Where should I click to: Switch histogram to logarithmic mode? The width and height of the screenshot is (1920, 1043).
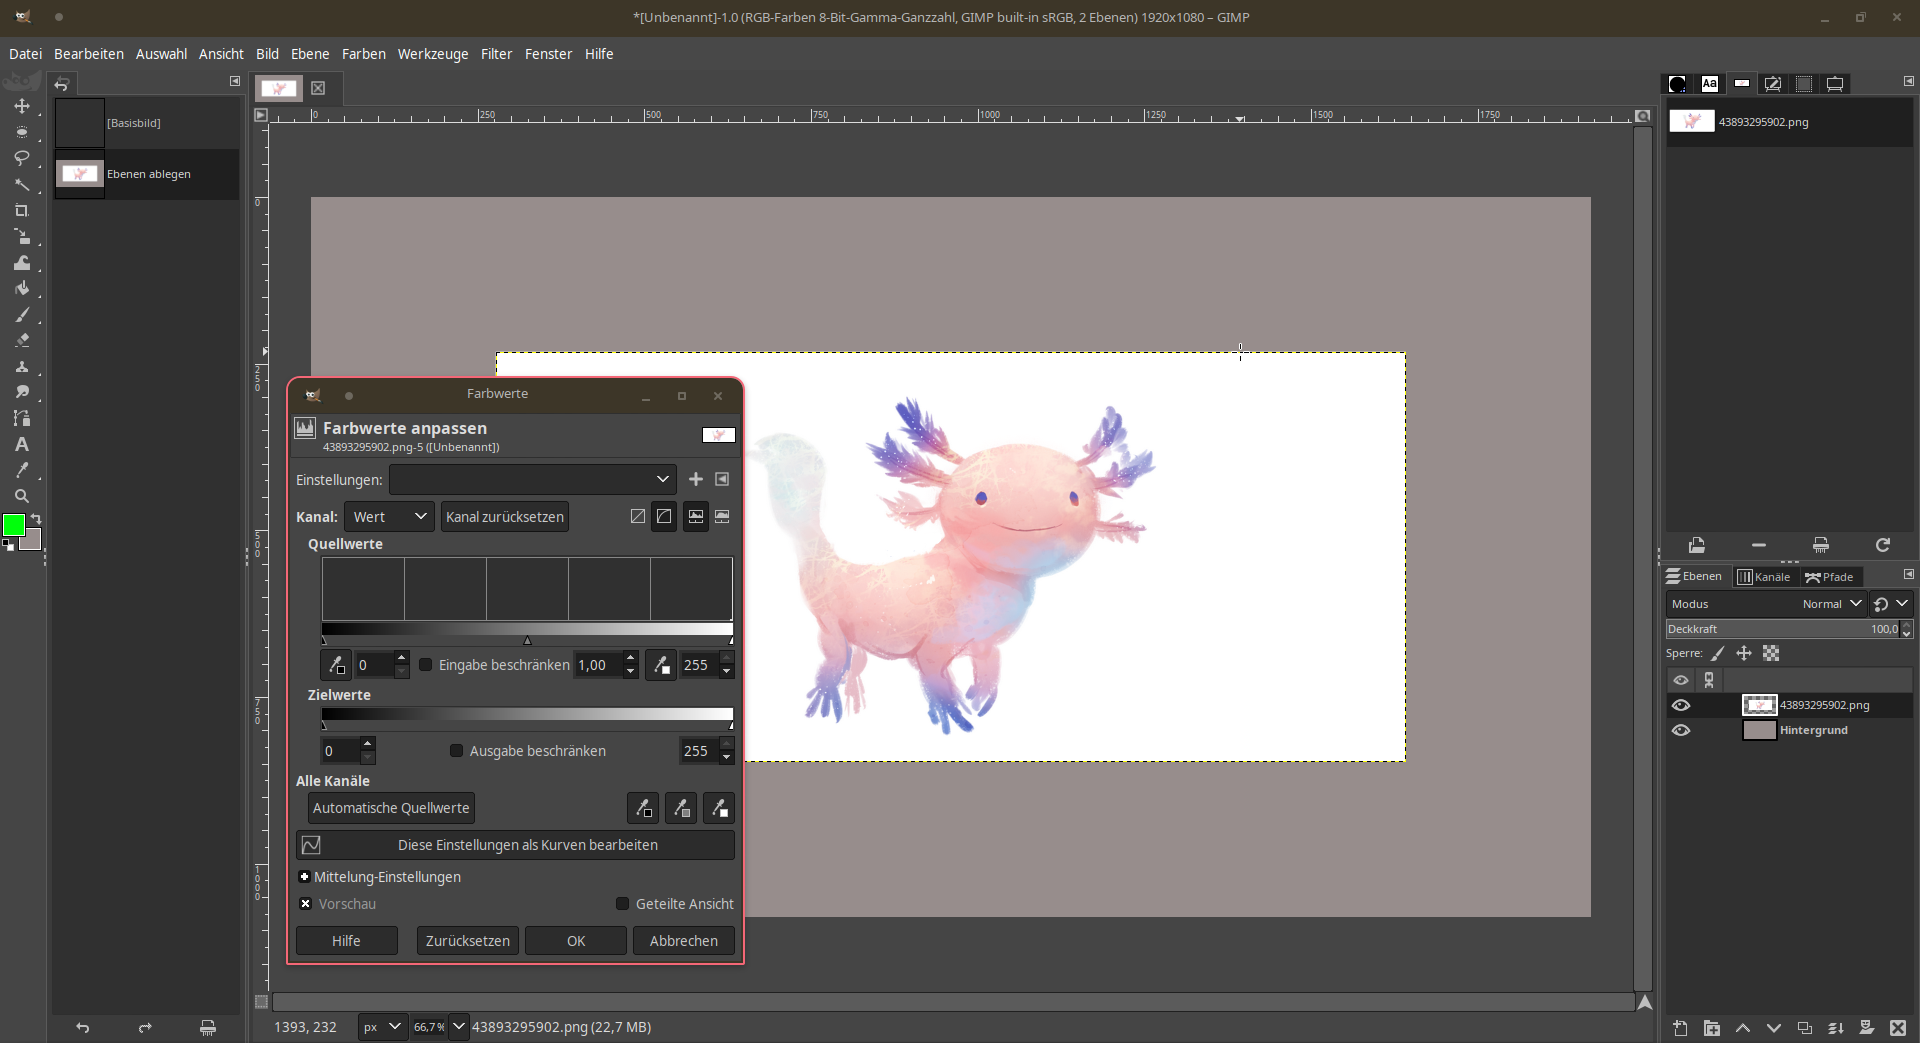[x=722, y=517]
